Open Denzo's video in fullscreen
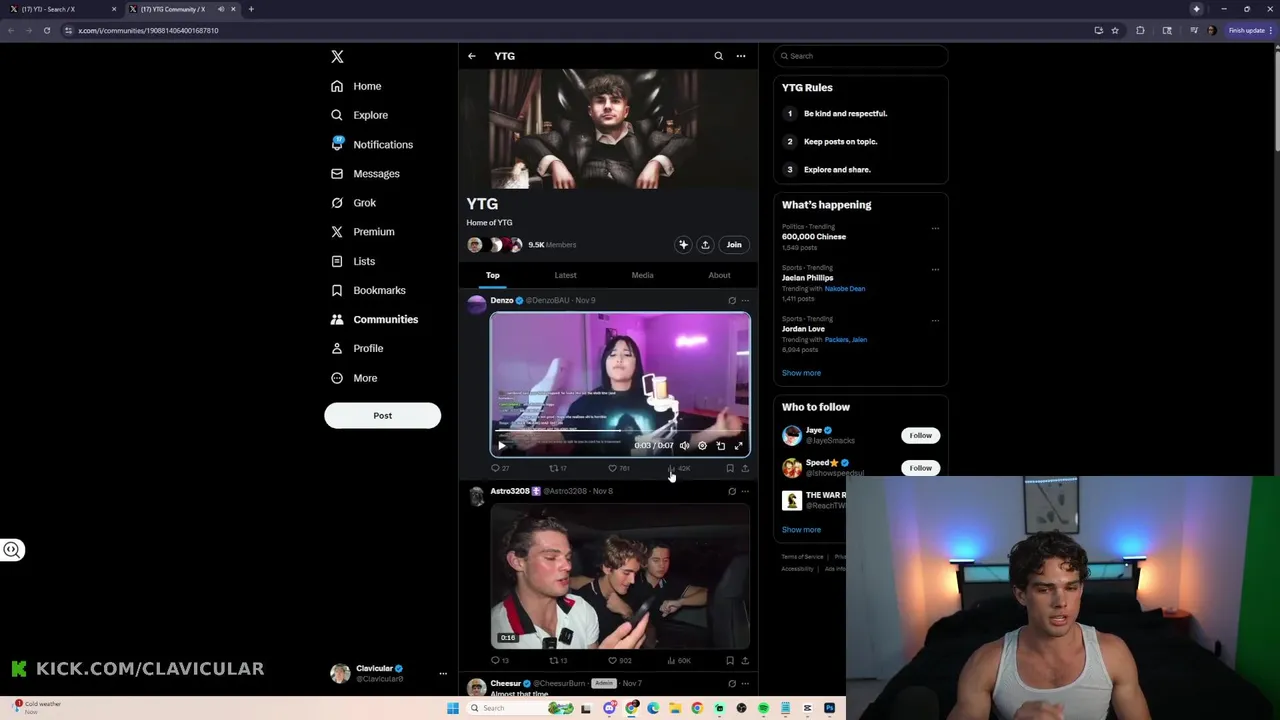 tap(739, 446)
